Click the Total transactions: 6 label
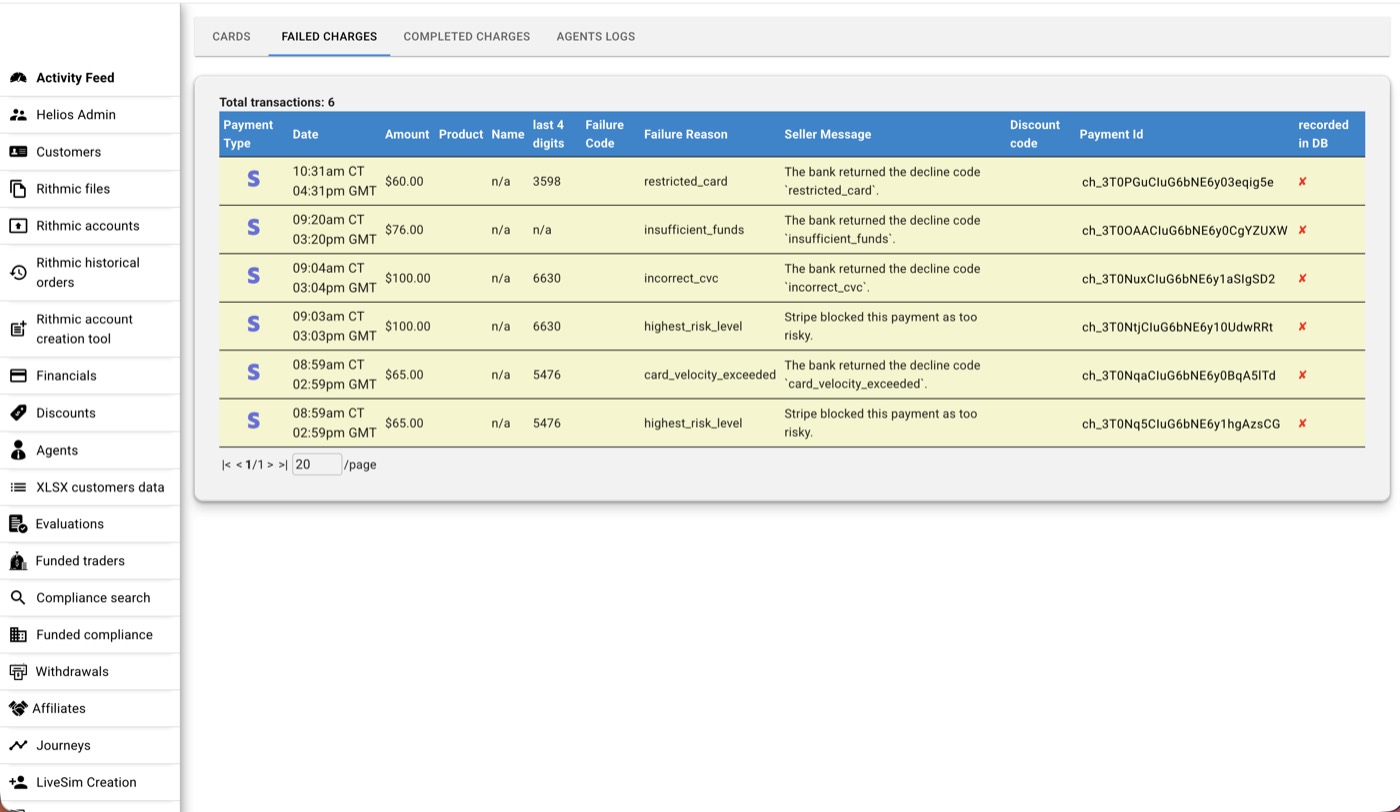Image resolution: width=1400 pixels, height=812 pixels. (x=277, y=102)
